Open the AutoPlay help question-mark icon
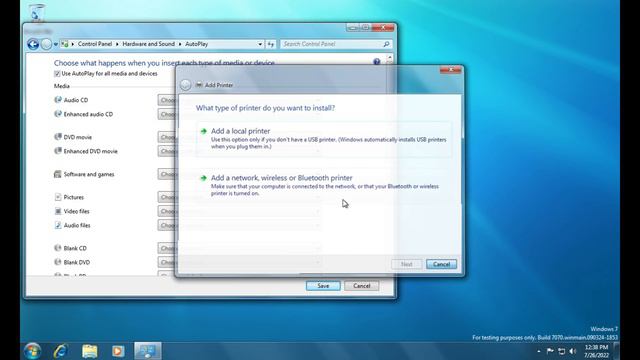 coord(376,62)
